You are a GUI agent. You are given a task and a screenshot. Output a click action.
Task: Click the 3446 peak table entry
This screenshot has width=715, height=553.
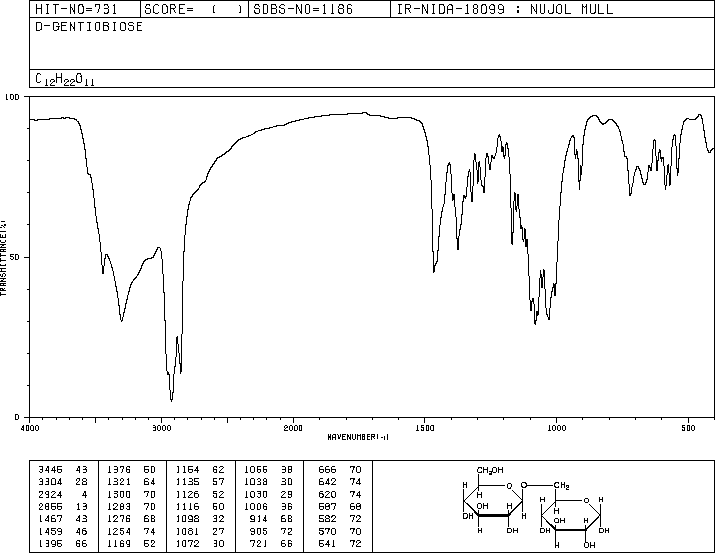[x=63, y=470]
